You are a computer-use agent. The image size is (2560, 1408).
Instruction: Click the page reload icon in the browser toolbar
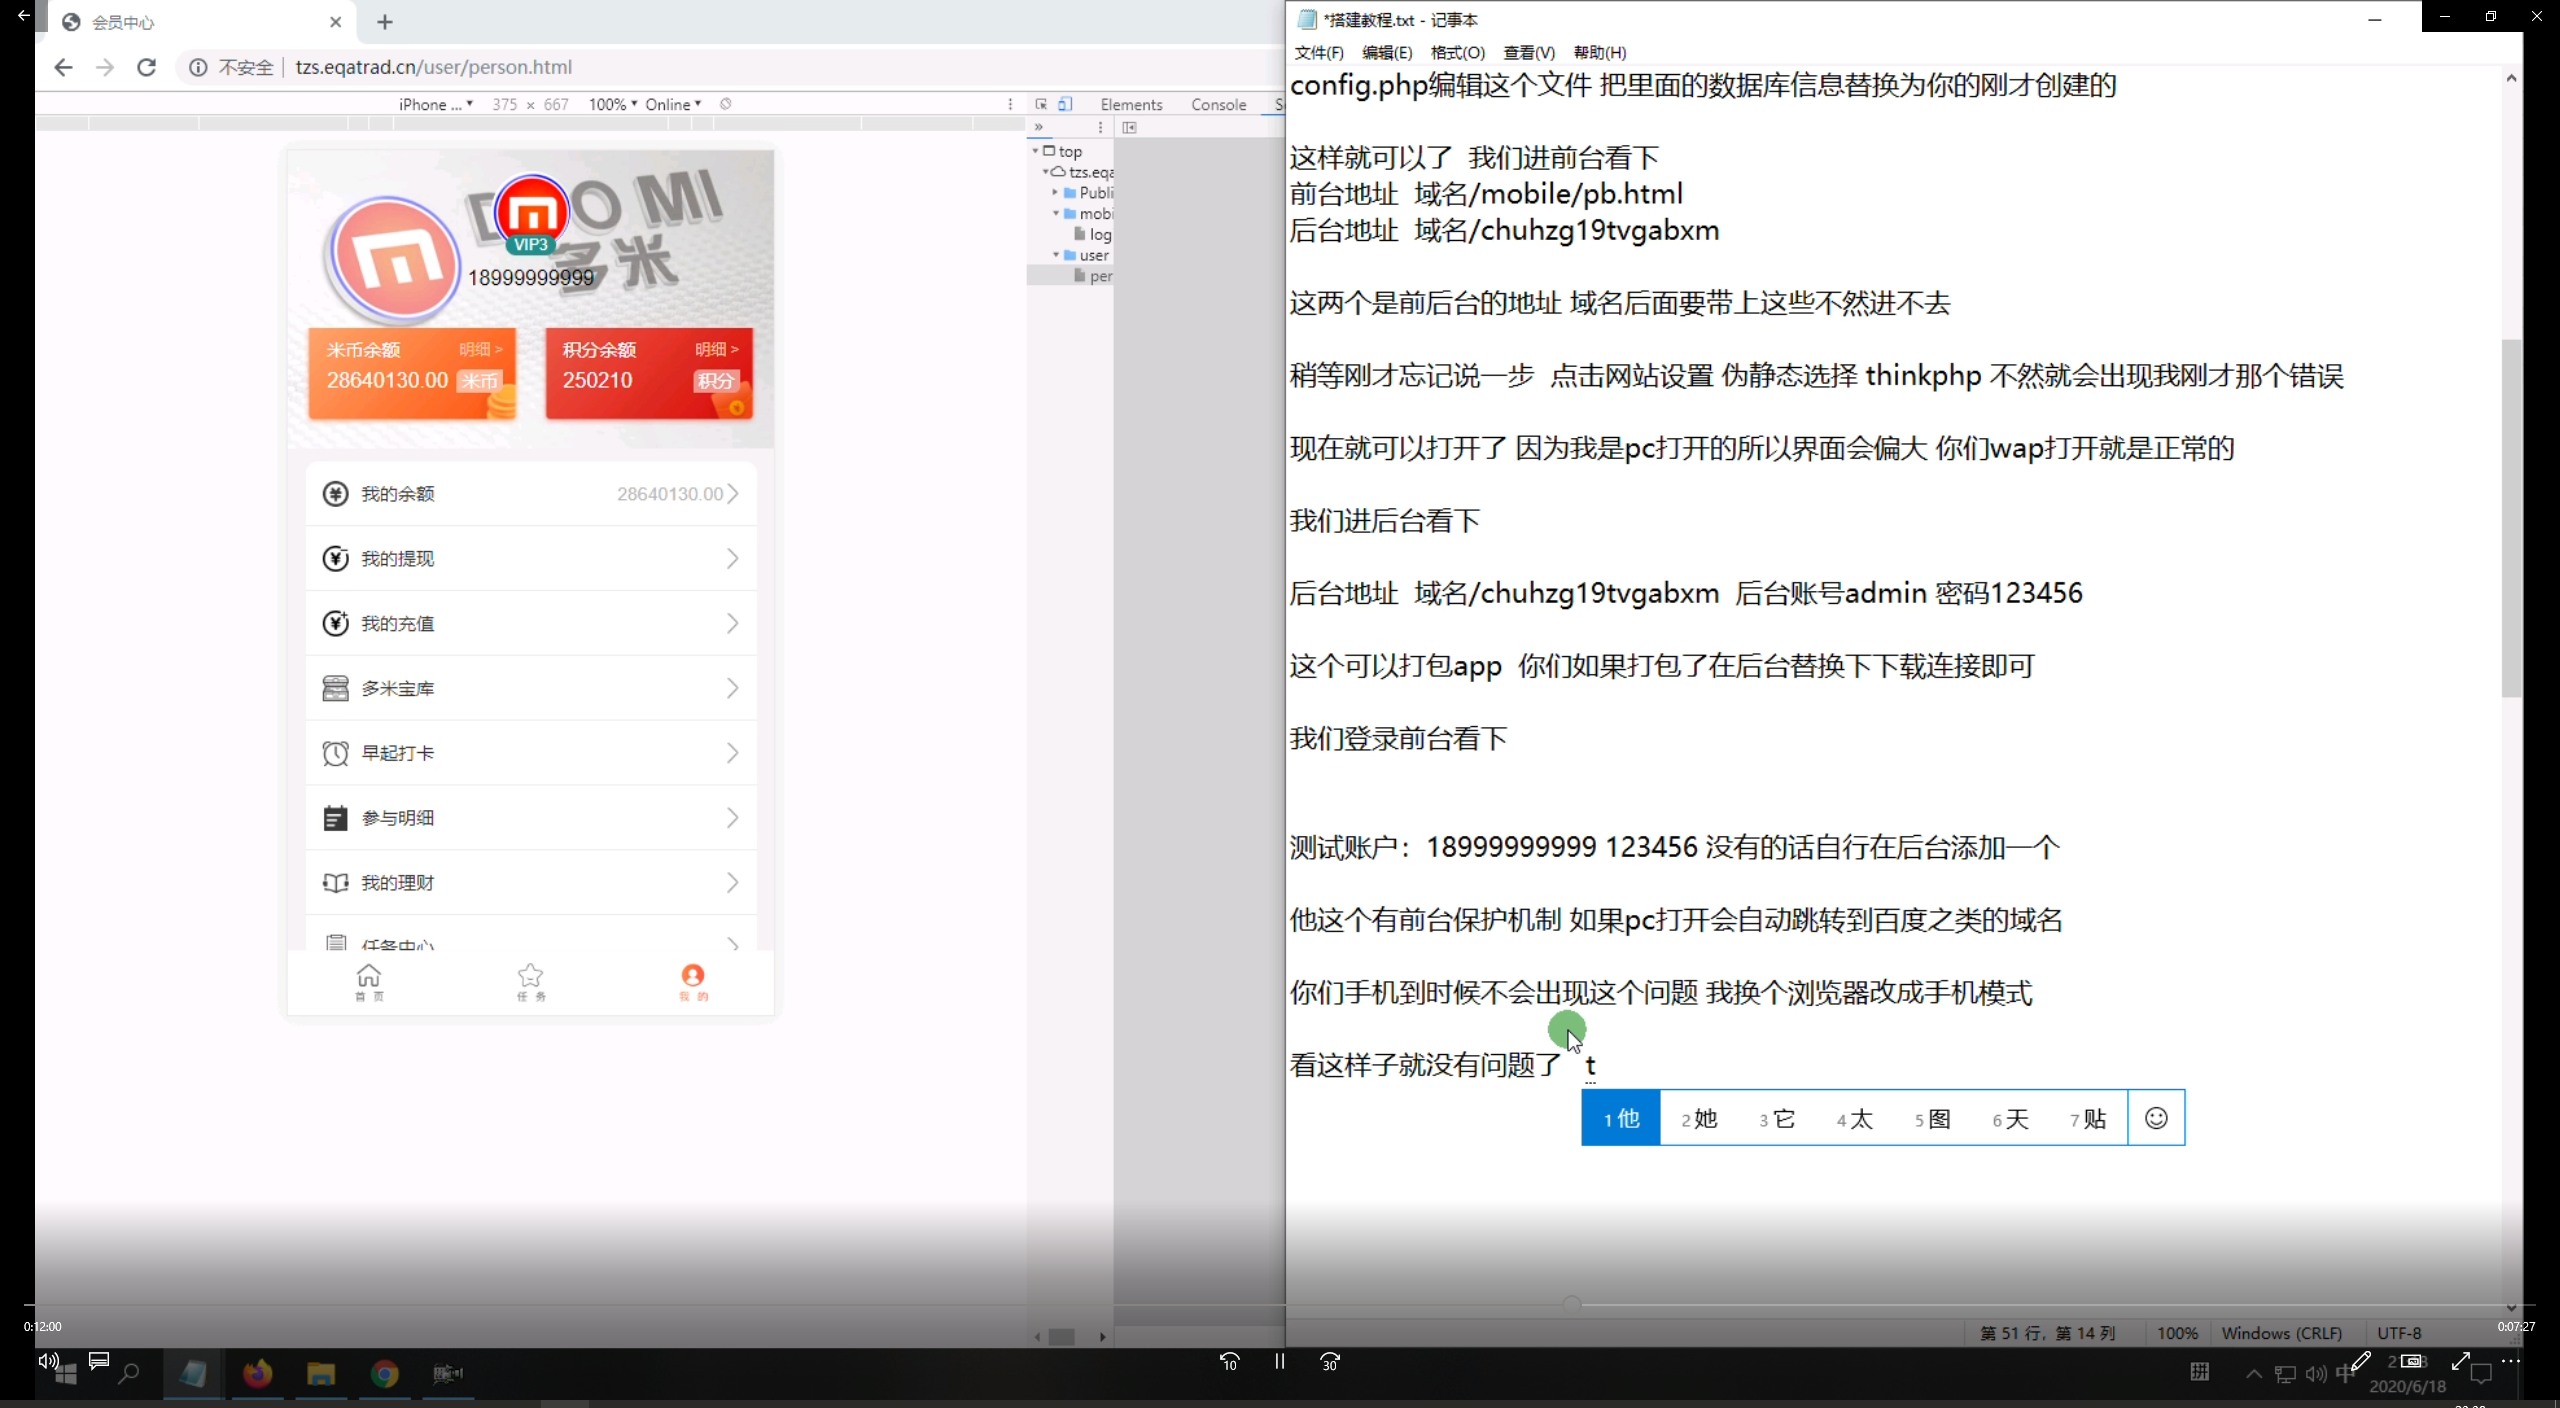click(x=146, y=67)
